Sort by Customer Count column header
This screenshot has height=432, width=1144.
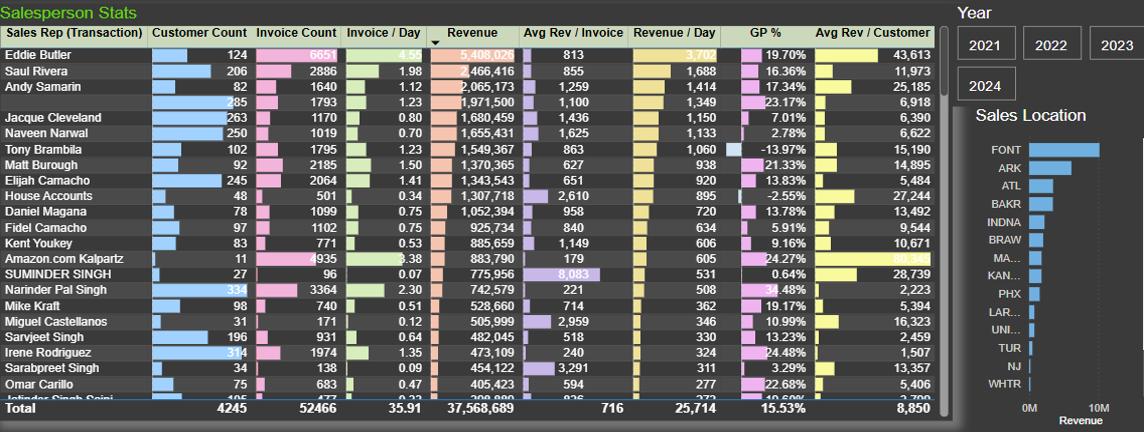point(199,33)
